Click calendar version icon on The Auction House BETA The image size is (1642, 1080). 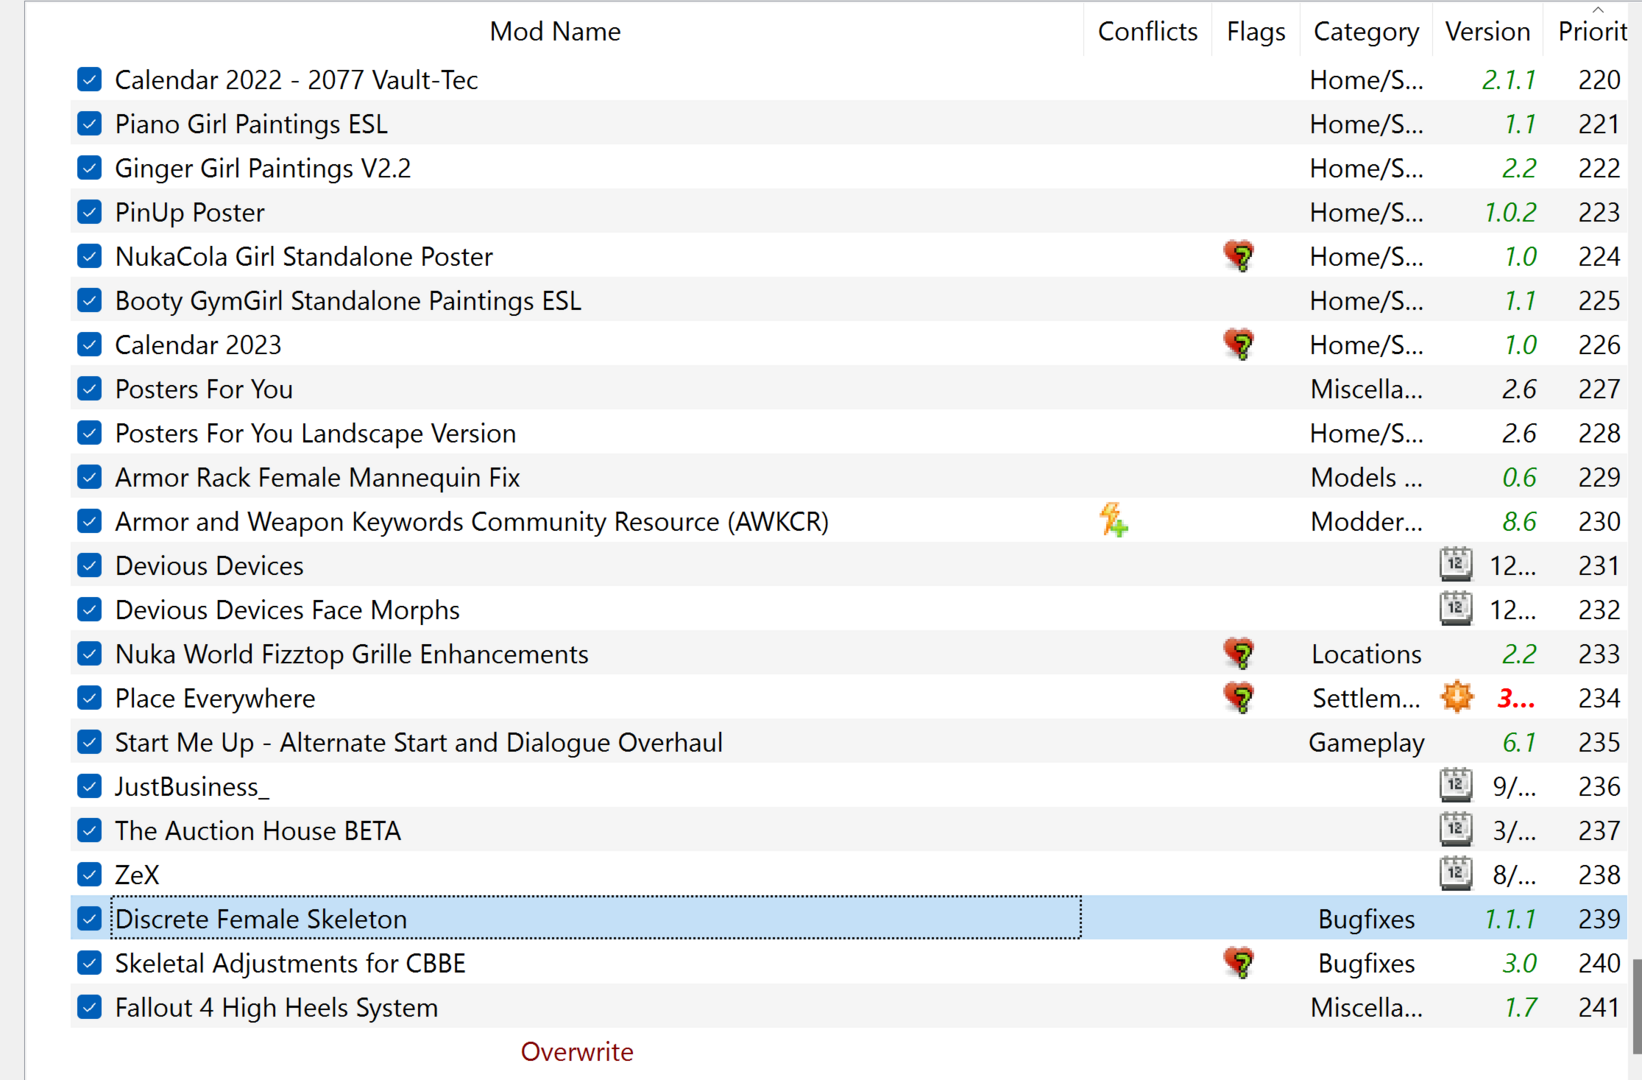tap(1456, 829)
